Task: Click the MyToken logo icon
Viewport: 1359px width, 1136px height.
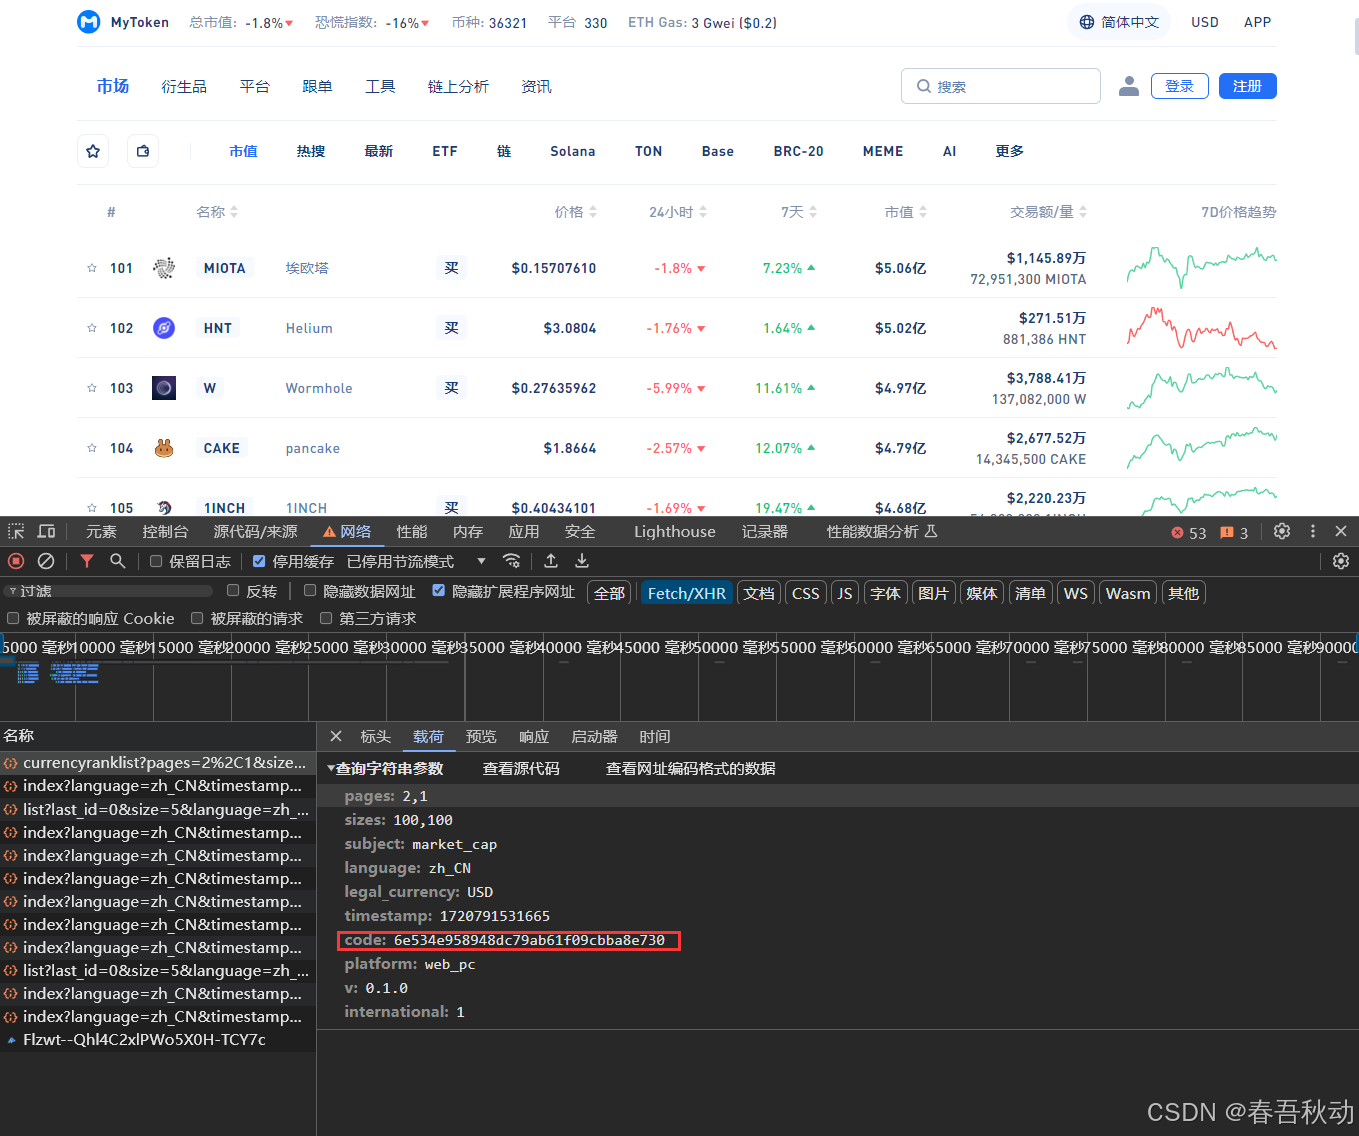Action: pyautogui.click(x=89, y=22)
